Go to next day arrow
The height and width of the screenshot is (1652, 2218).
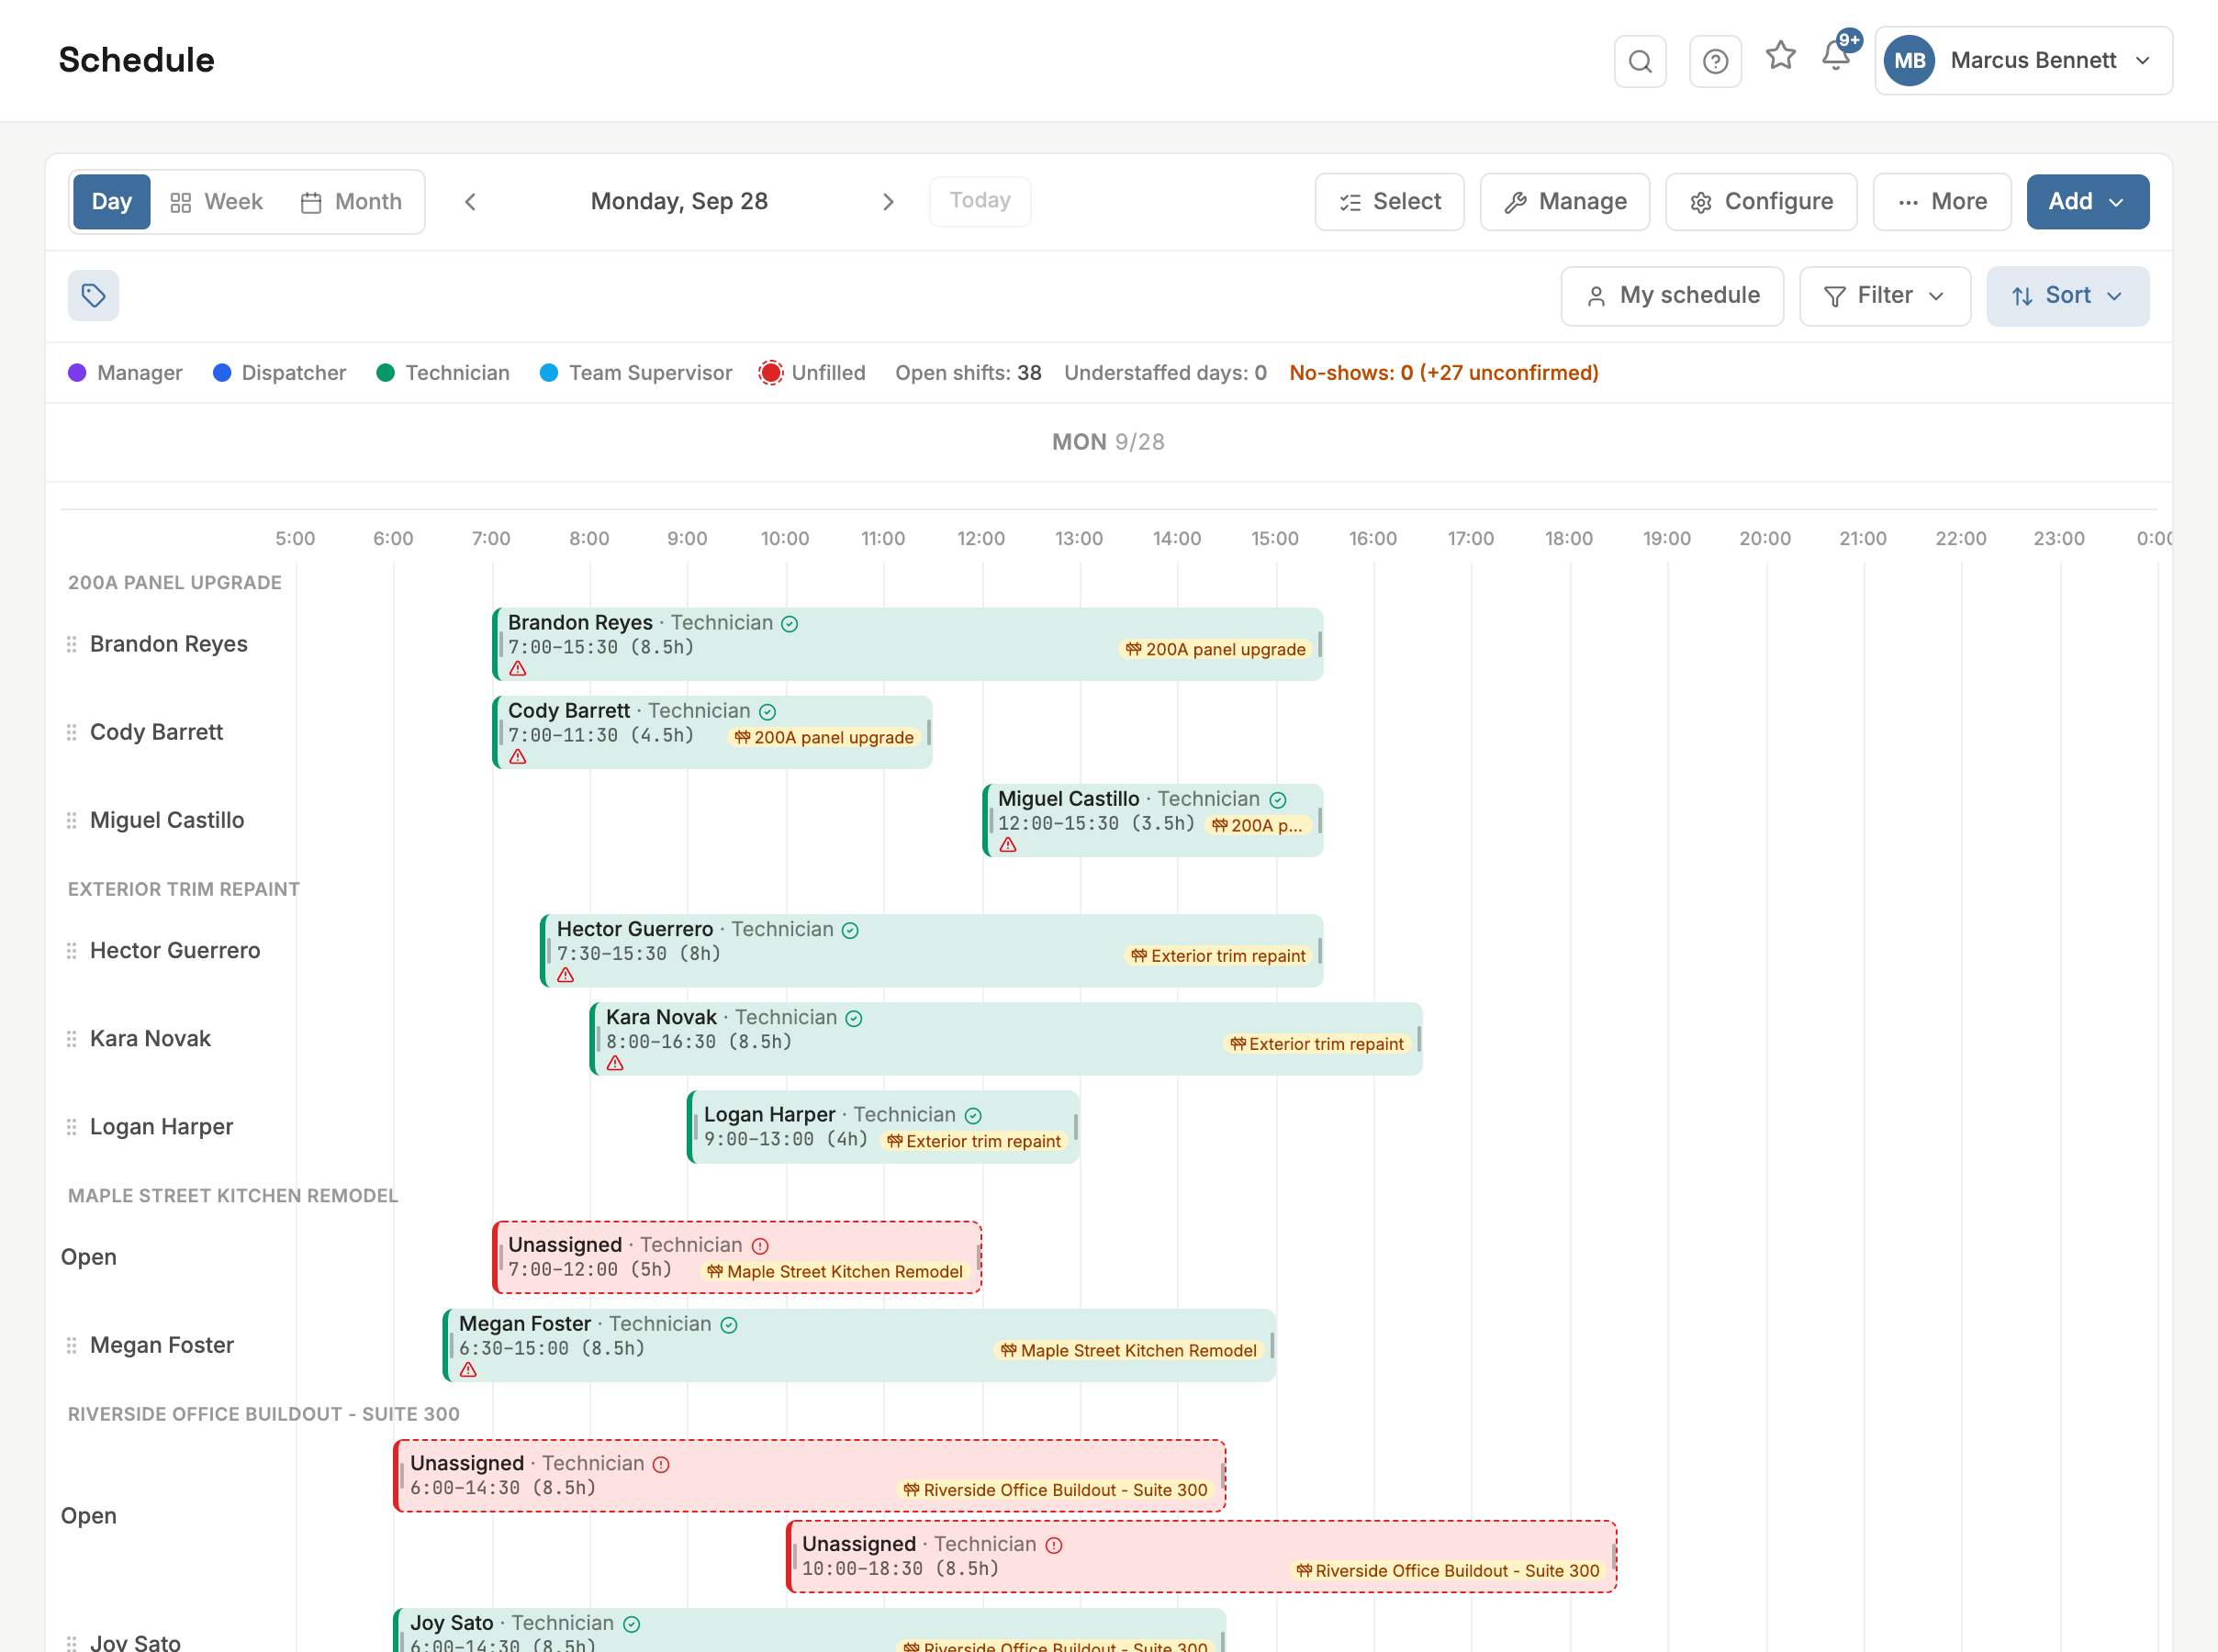point(888,202)
